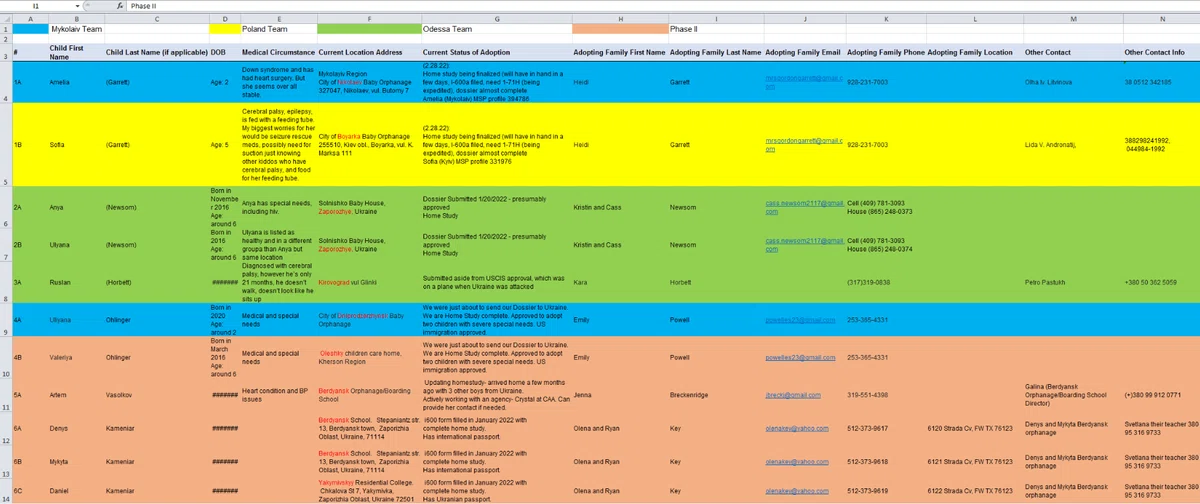Select the 'Petro Pastukh' contact cell
1200x504 pixels.
point(1073,282)
